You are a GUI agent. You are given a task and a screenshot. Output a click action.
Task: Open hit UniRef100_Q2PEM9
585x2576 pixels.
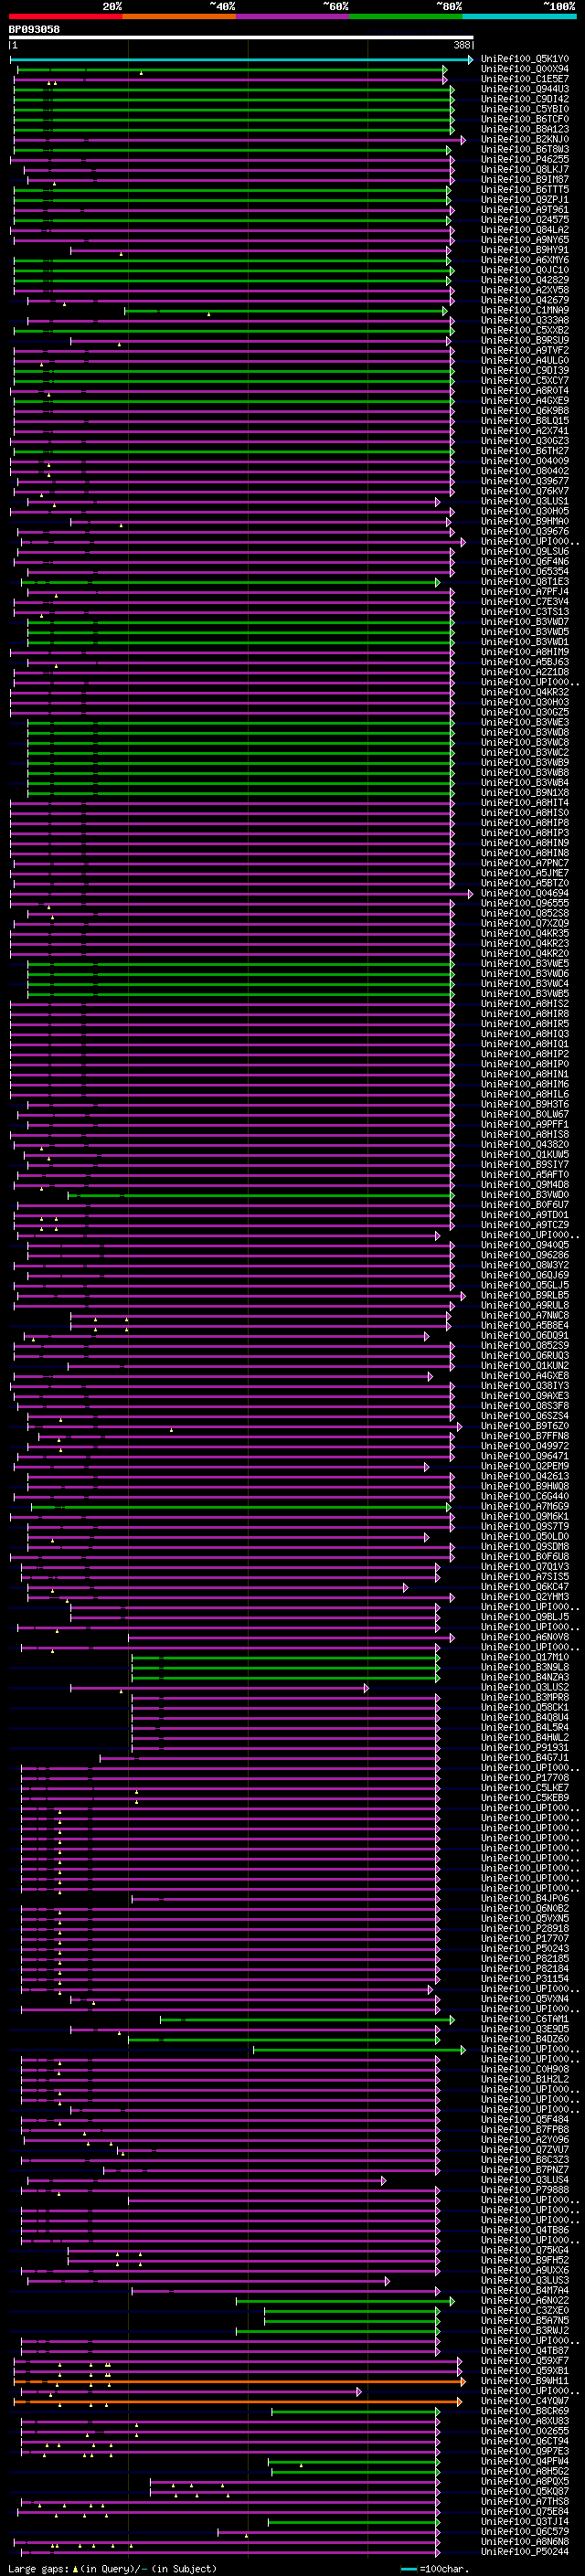[x=525, y=1466]
